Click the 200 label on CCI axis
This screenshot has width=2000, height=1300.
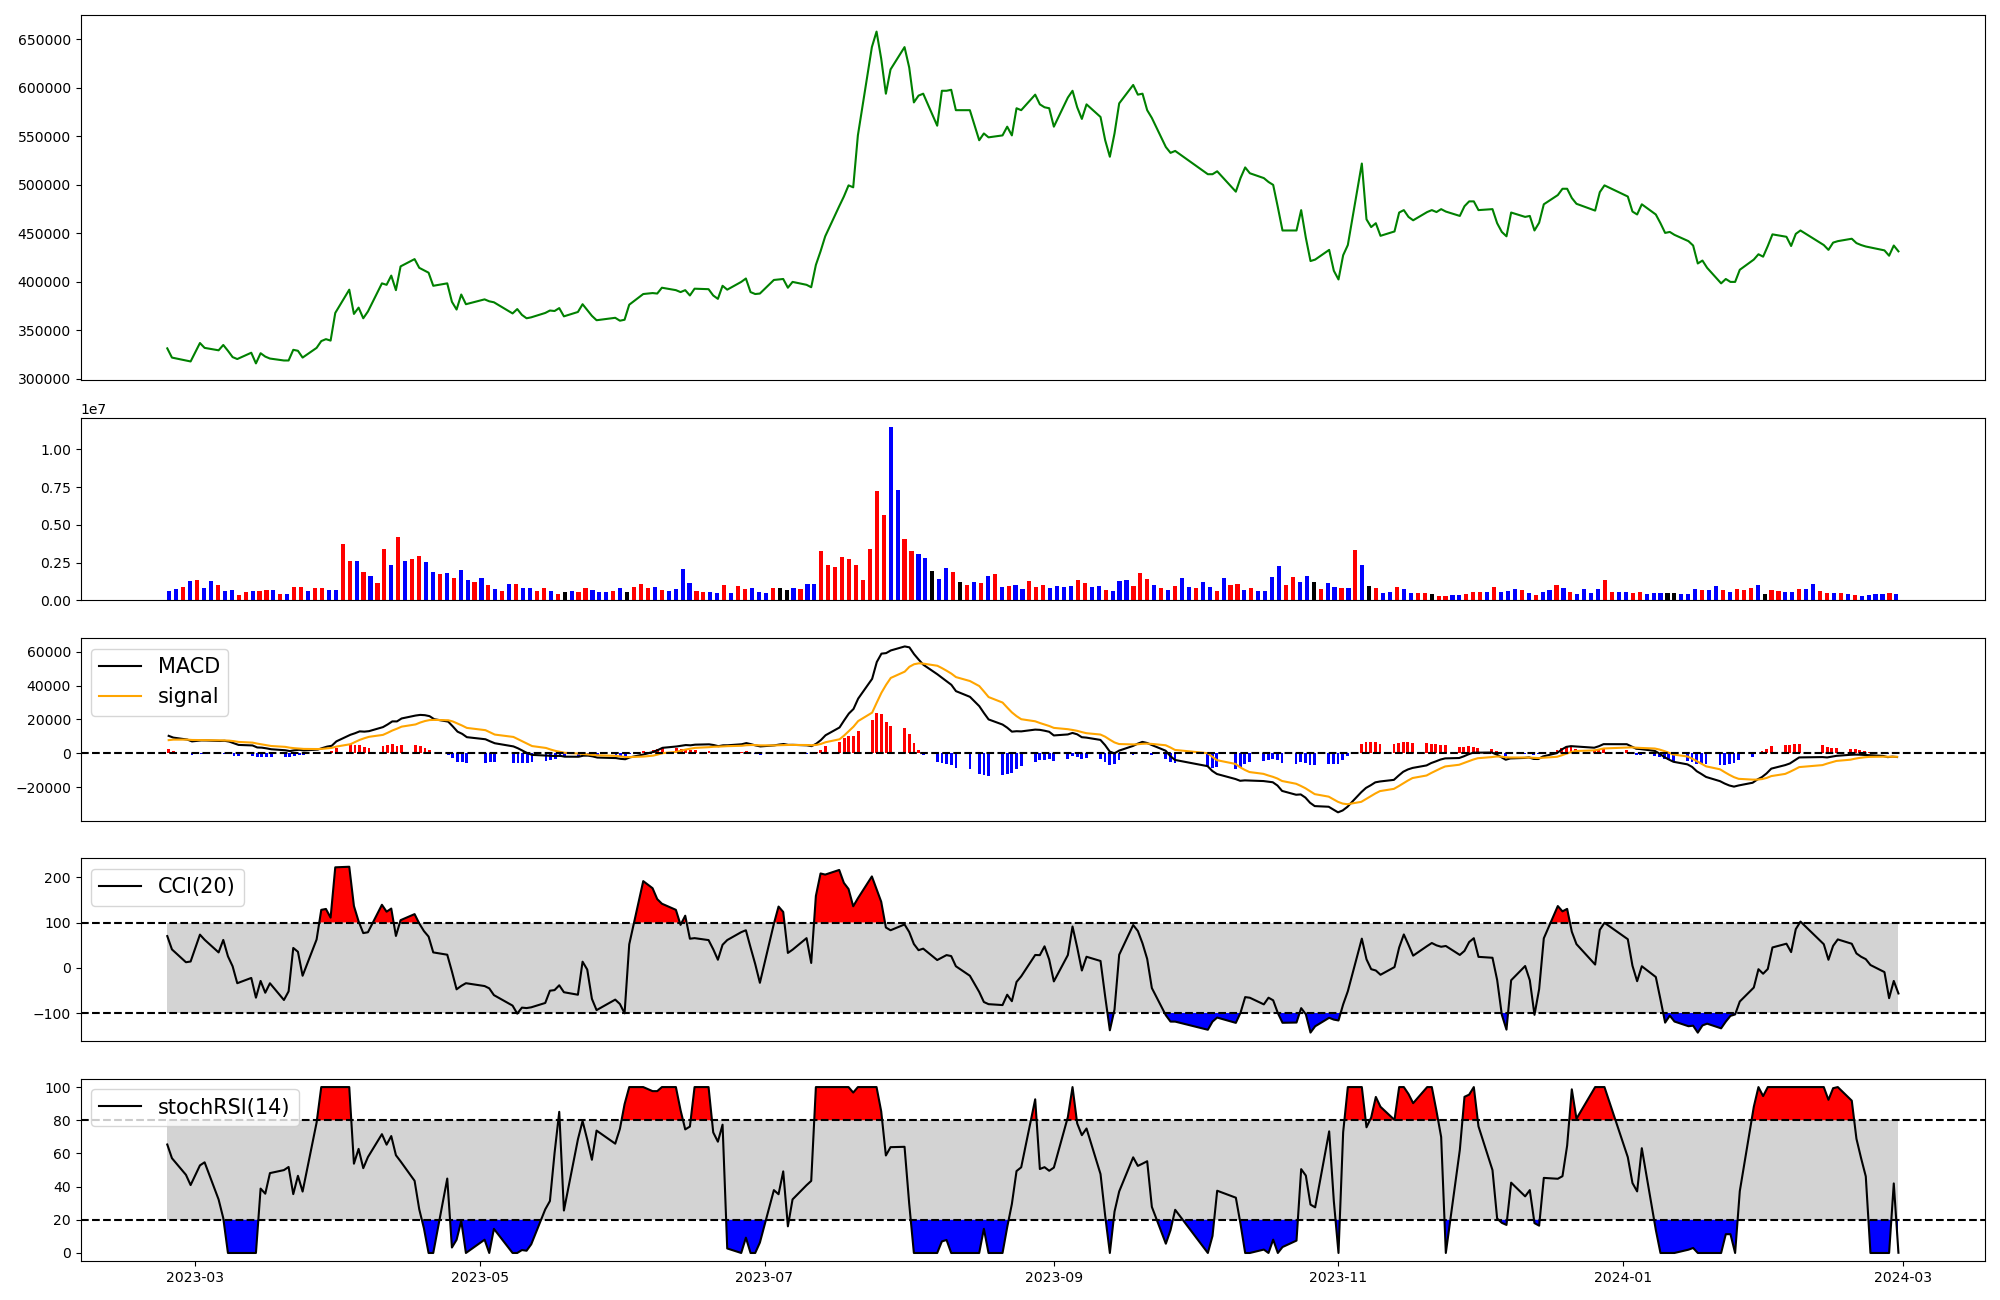click(x=58, y=878)
